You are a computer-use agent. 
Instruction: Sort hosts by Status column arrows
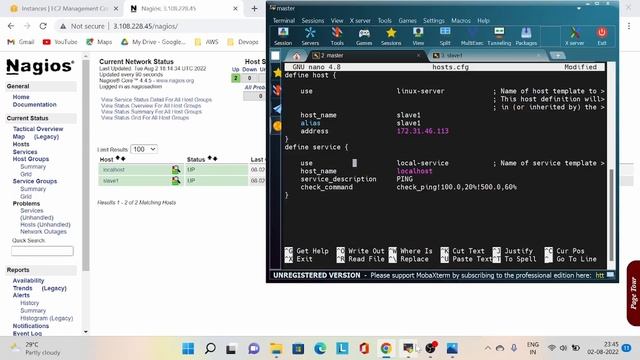pyautogui.click(x=213, y=158)
